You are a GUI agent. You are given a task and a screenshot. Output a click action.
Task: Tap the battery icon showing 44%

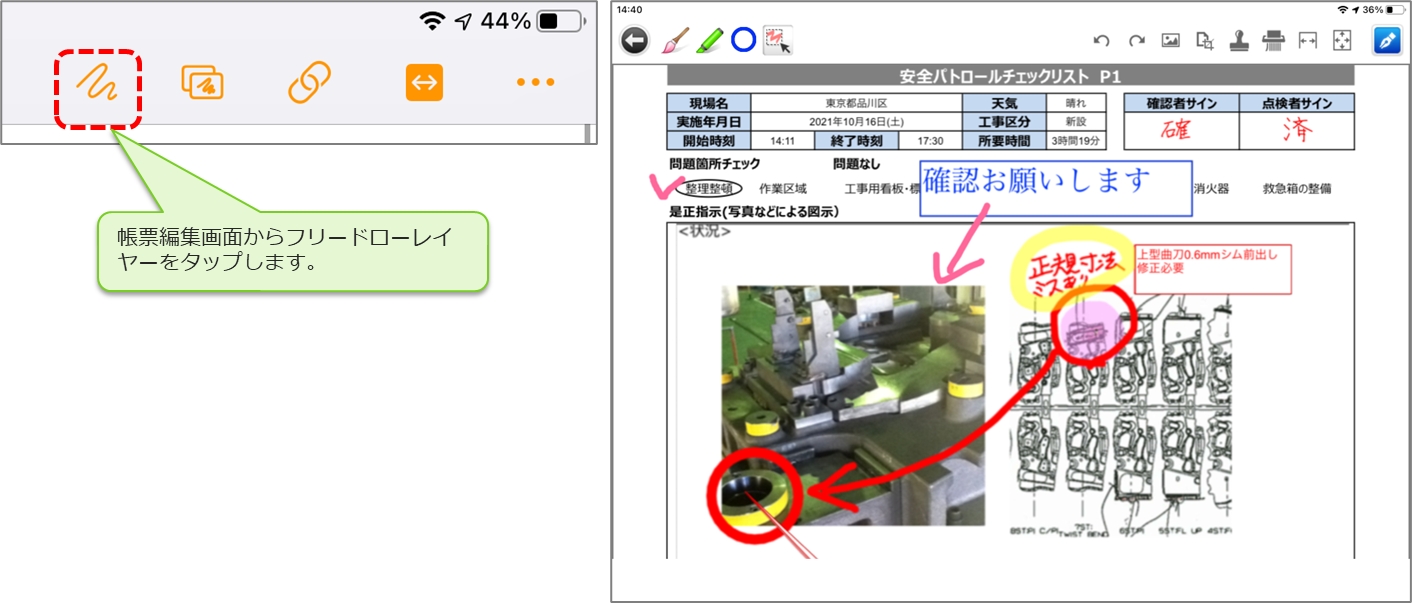point(560,20)
